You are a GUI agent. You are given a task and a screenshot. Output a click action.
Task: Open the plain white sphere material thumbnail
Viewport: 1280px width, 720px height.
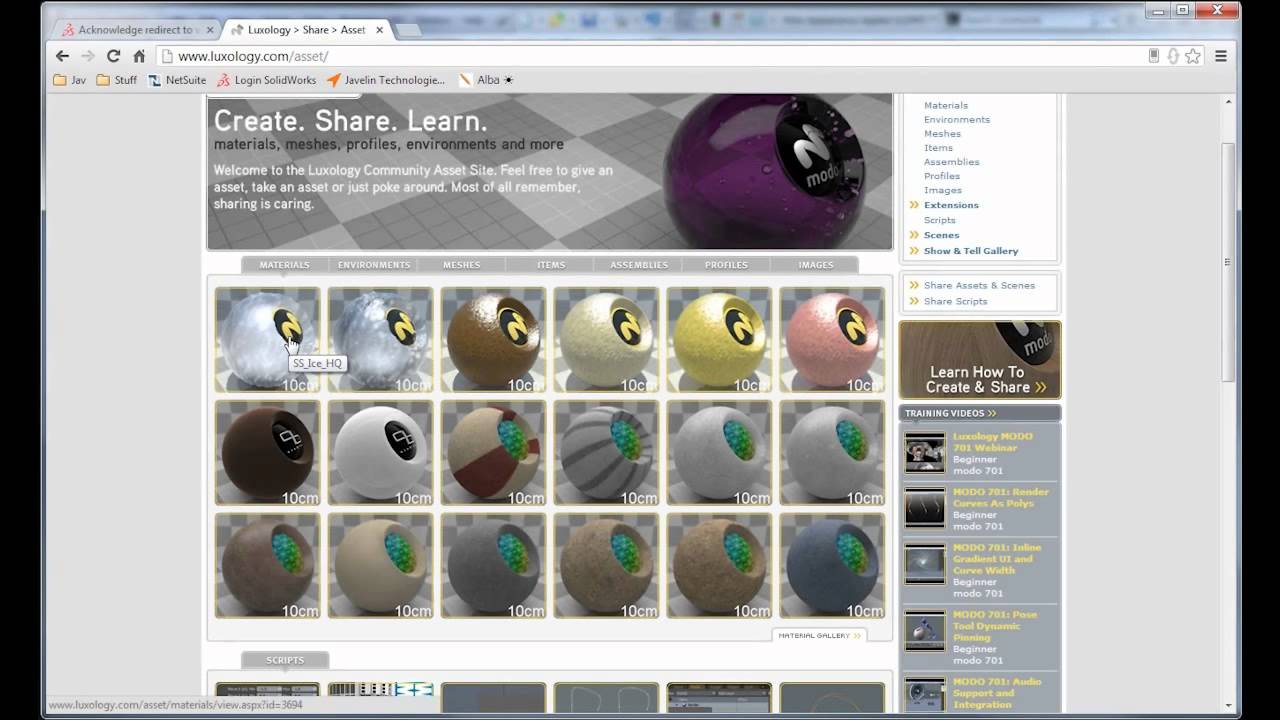(380, 452)
